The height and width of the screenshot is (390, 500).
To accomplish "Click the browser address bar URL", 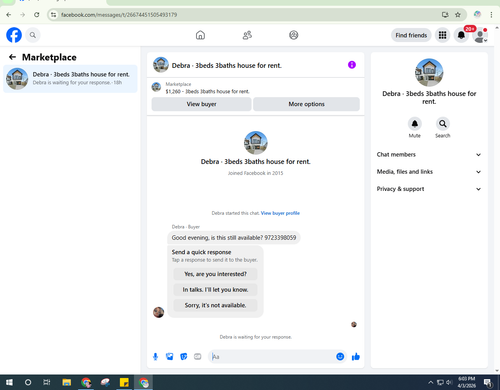I will 119,15.
